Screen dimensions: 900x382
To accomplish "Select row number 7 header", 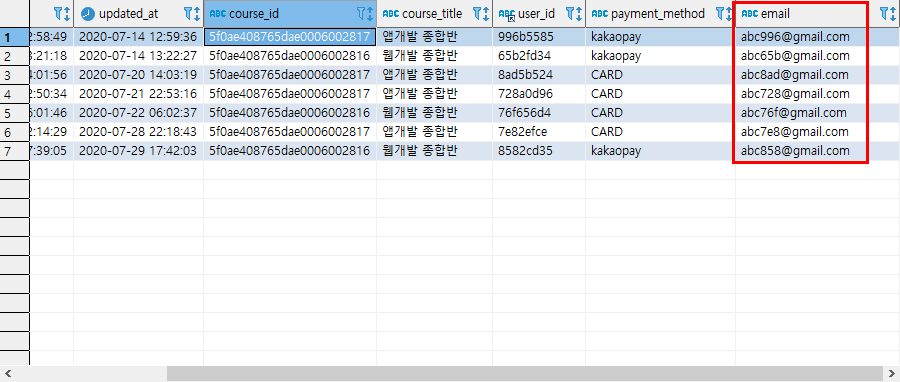I will click(x=14, y=151).
